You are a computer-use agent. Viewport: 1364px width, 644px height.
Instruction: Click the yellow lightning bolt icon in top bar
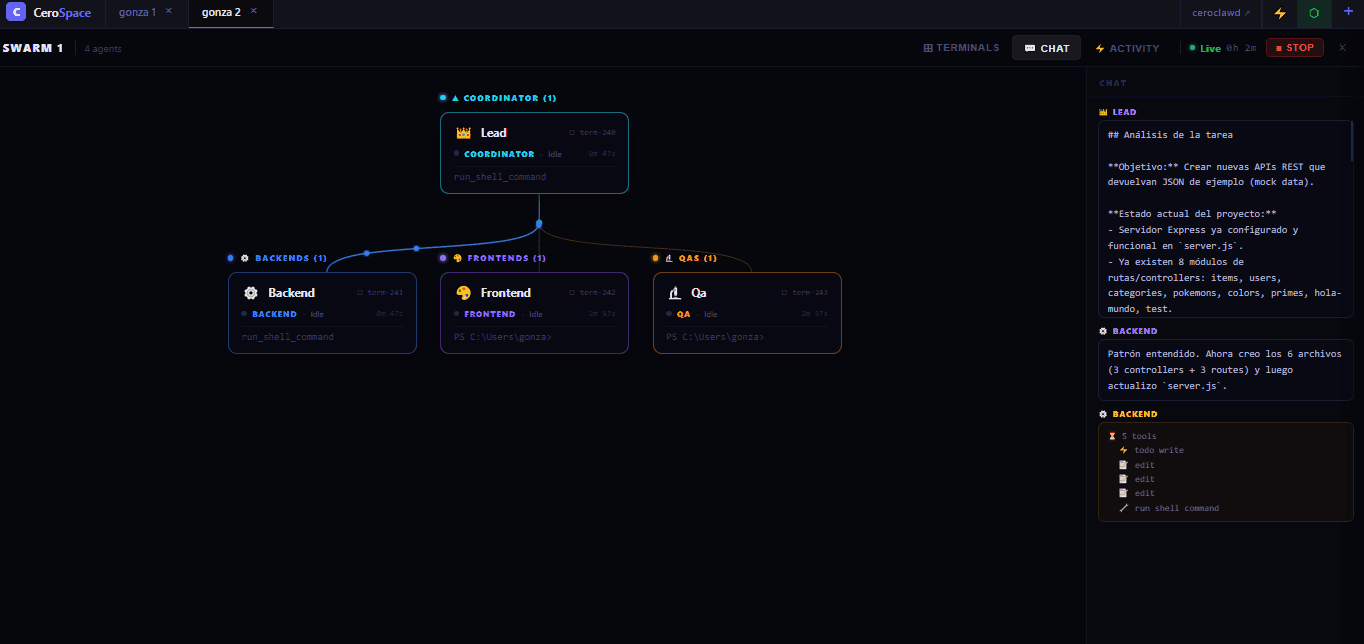1279,13
